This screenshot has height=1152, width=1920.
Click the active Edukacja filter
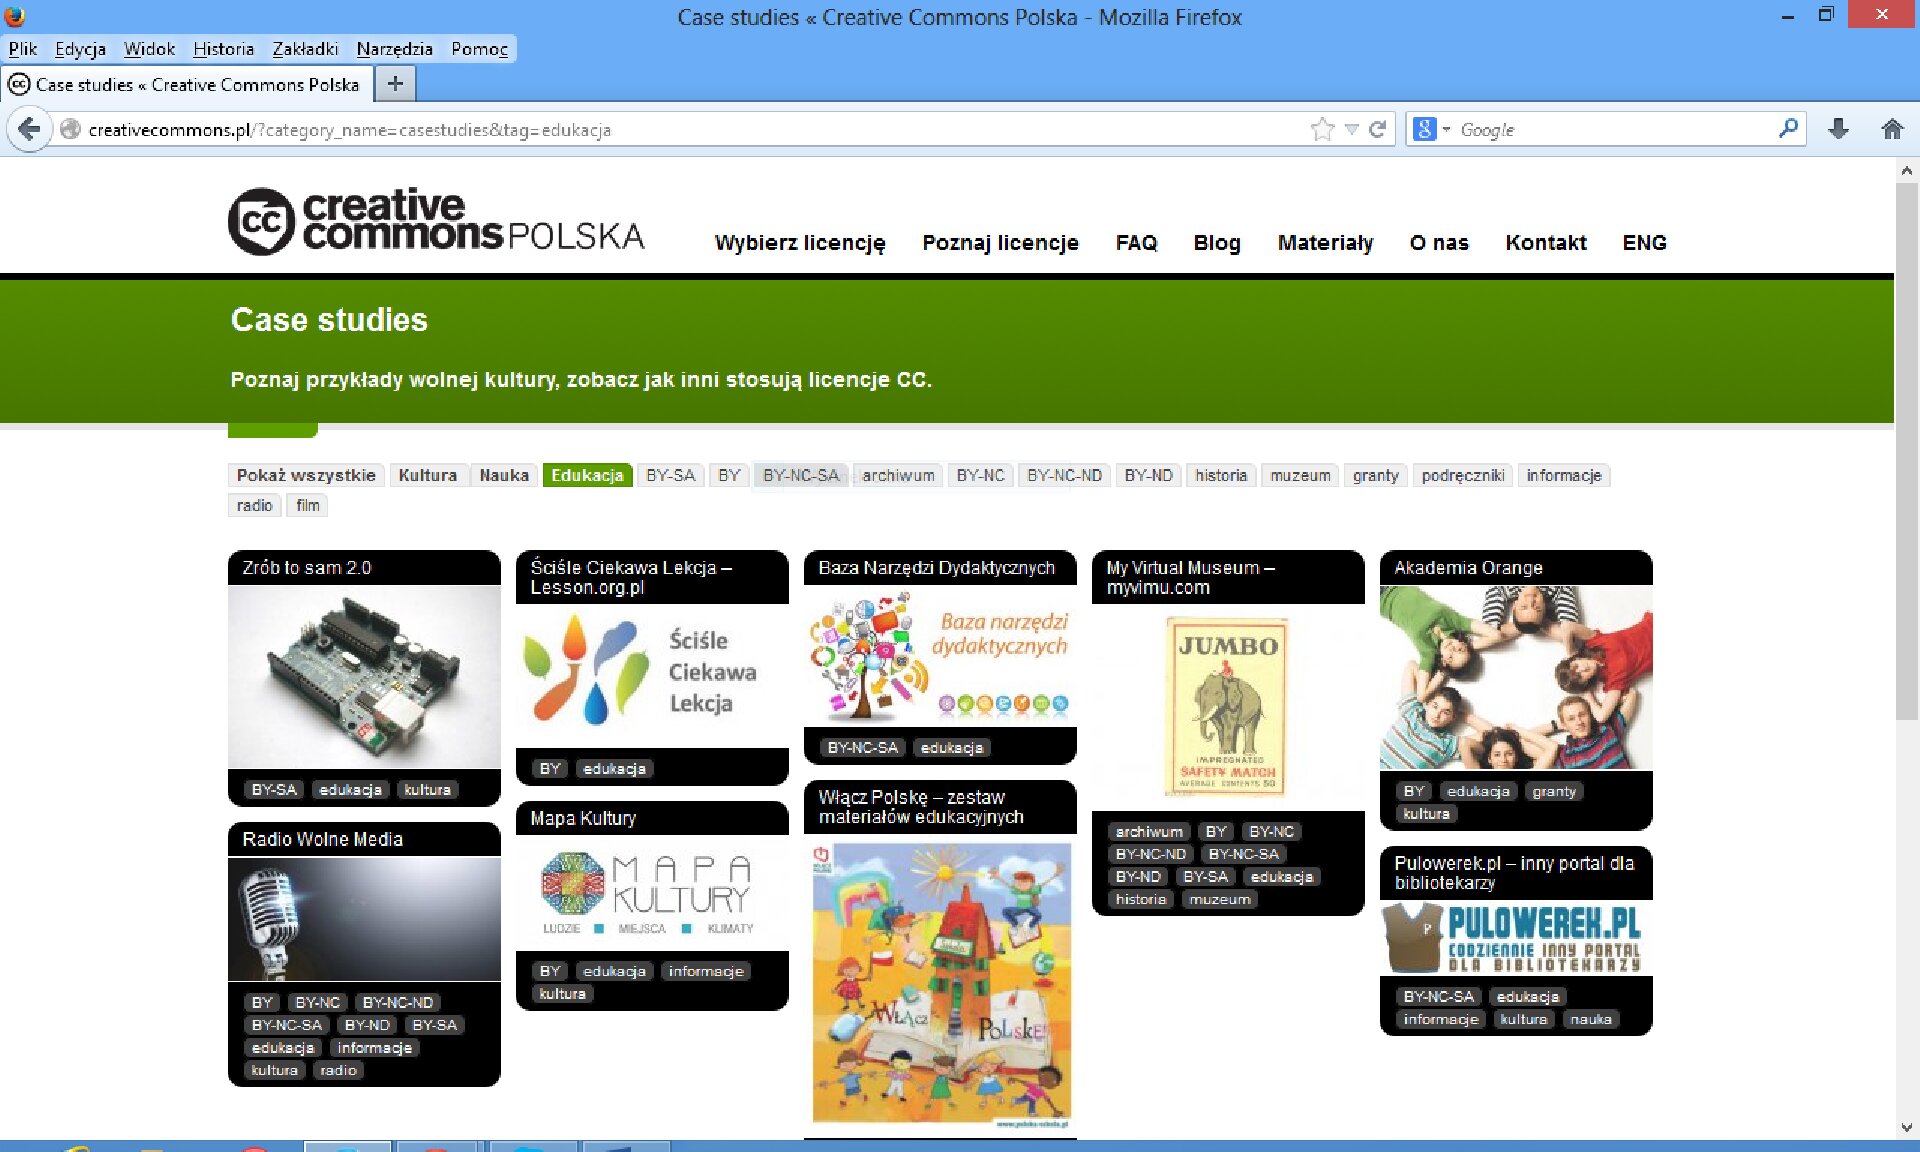click(x=587, y=476)
